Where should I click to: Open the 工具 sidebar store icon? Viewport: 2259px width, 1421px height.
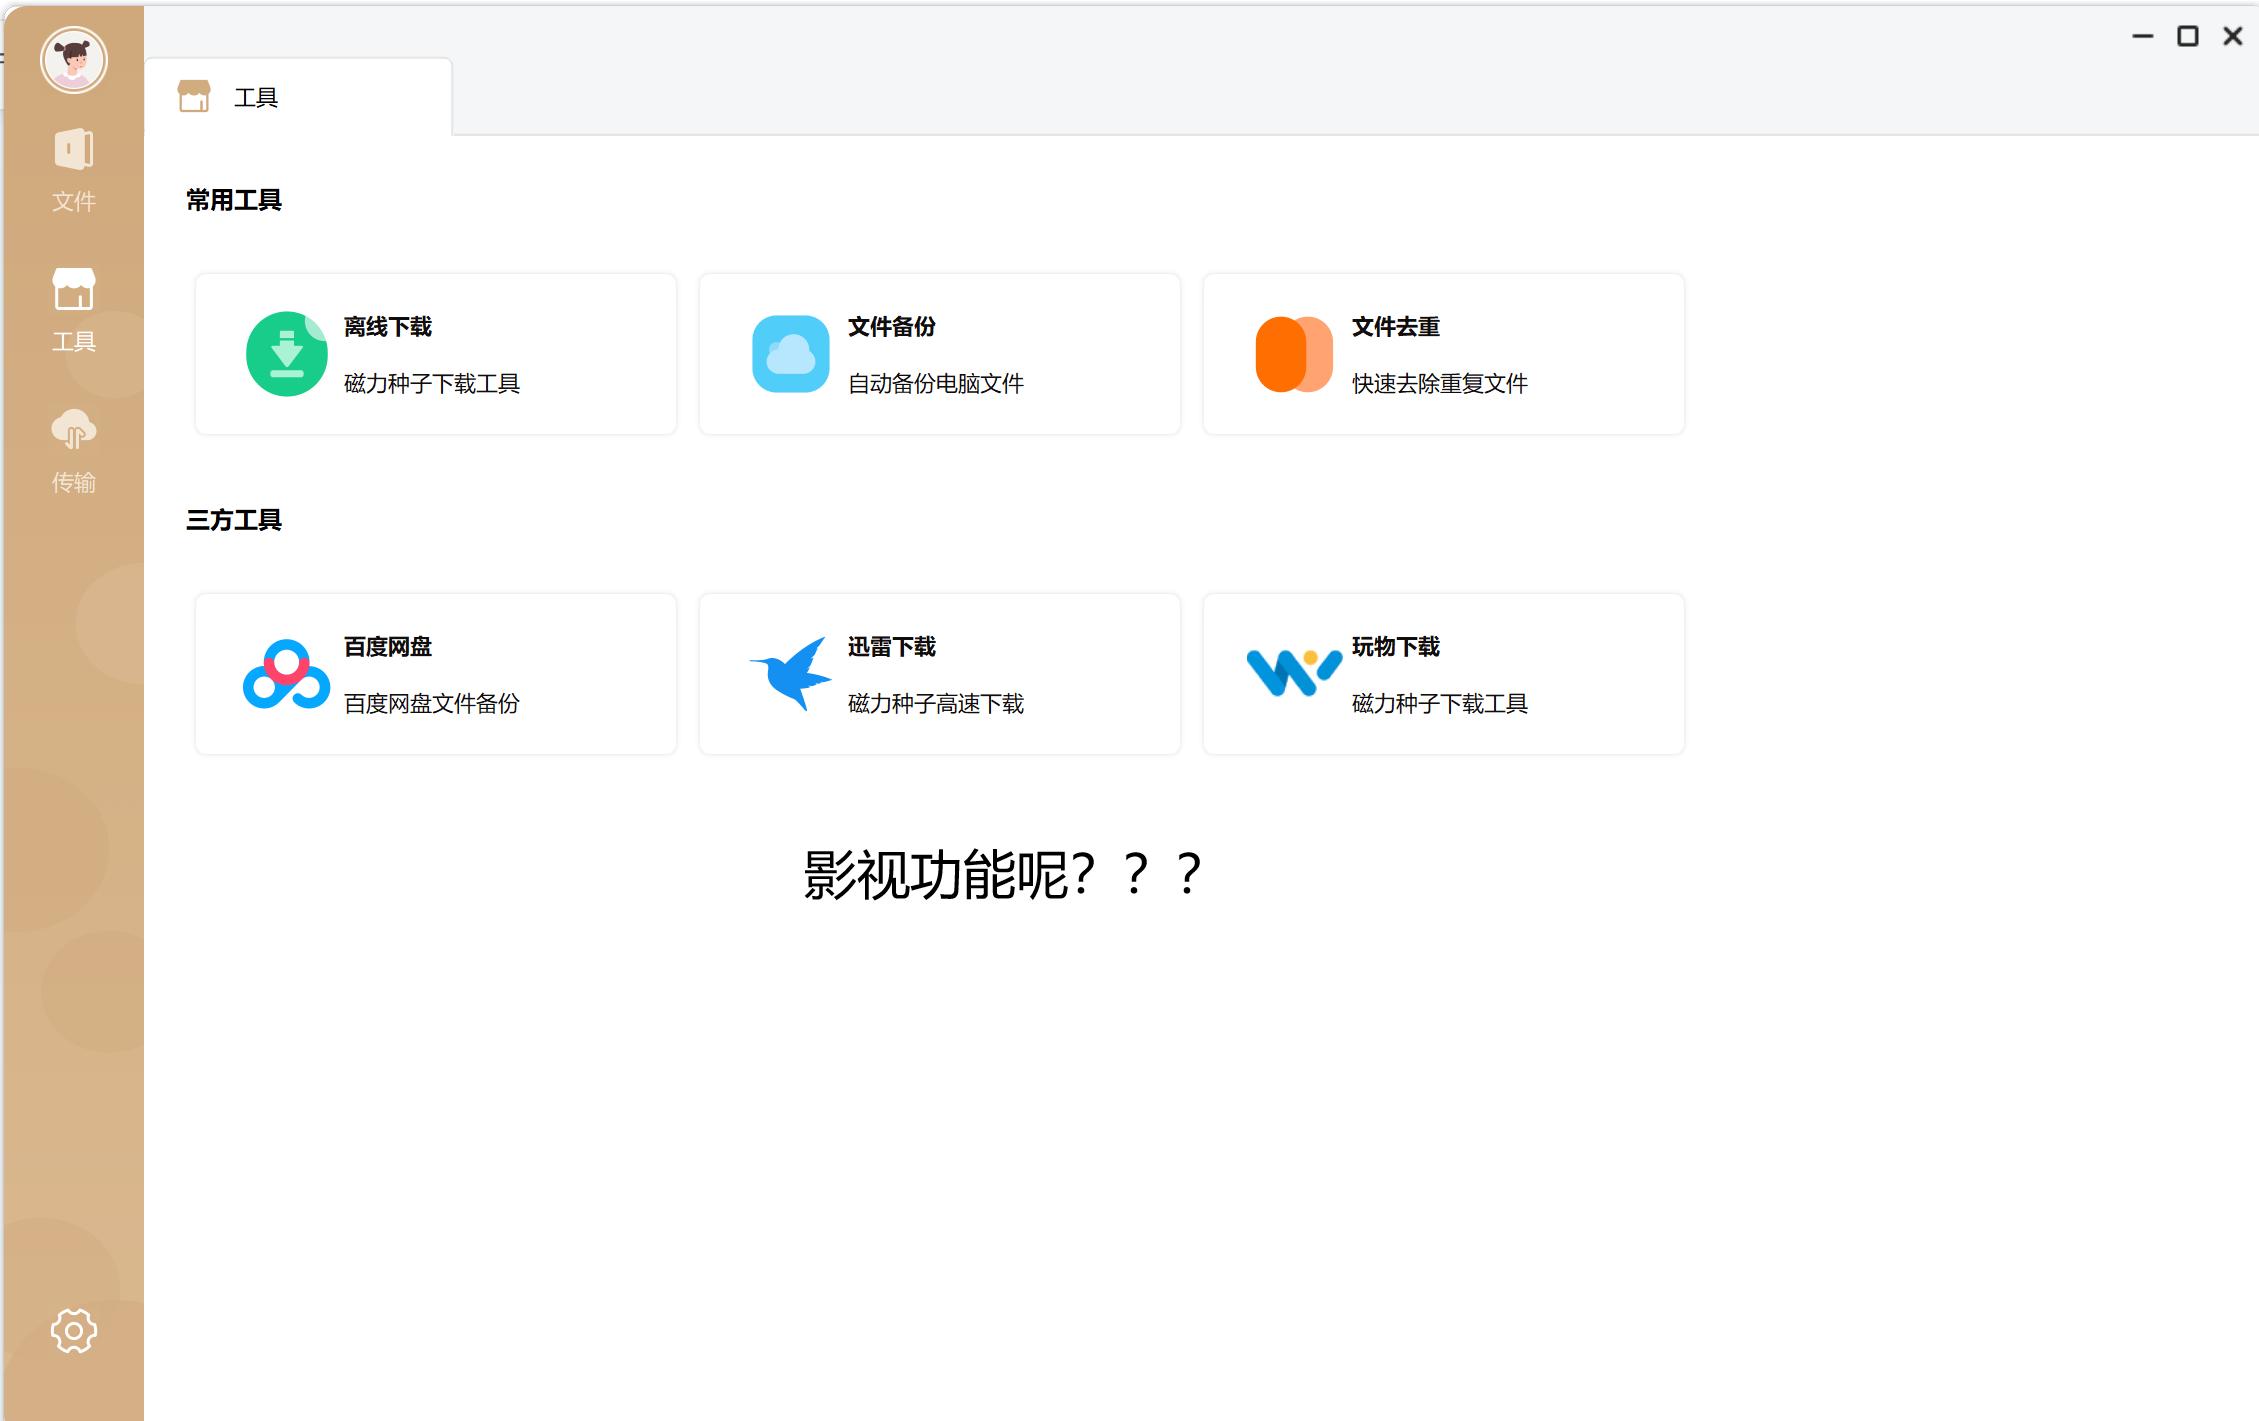coord(73,311)
